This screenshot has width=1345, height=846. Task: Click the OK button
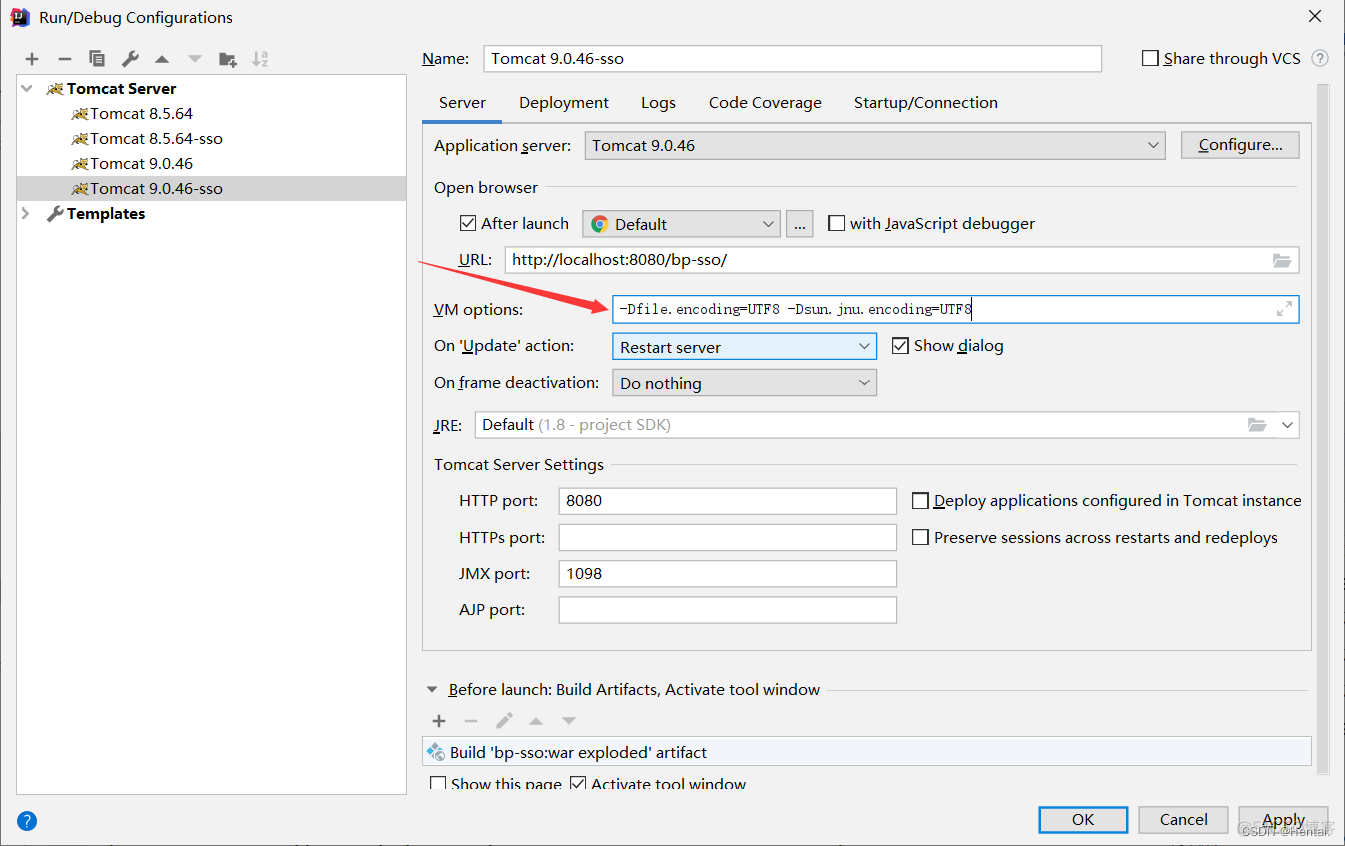point(1083,820)
